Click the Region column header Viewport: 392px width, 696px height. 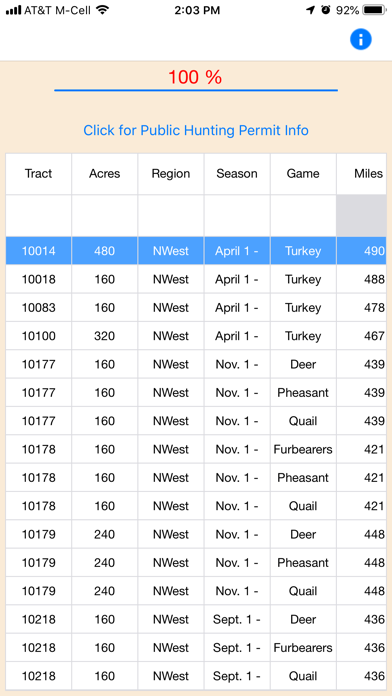tap(171, 174)
